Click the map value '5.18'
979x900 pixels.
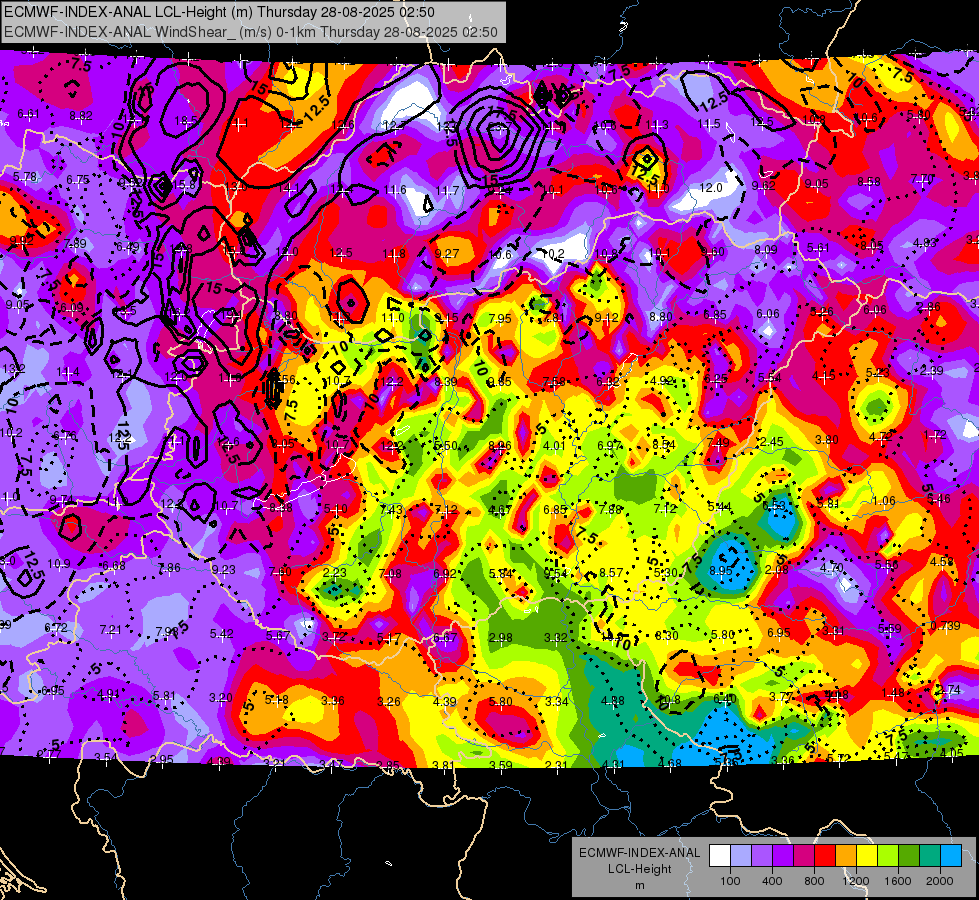coord(277,700)
